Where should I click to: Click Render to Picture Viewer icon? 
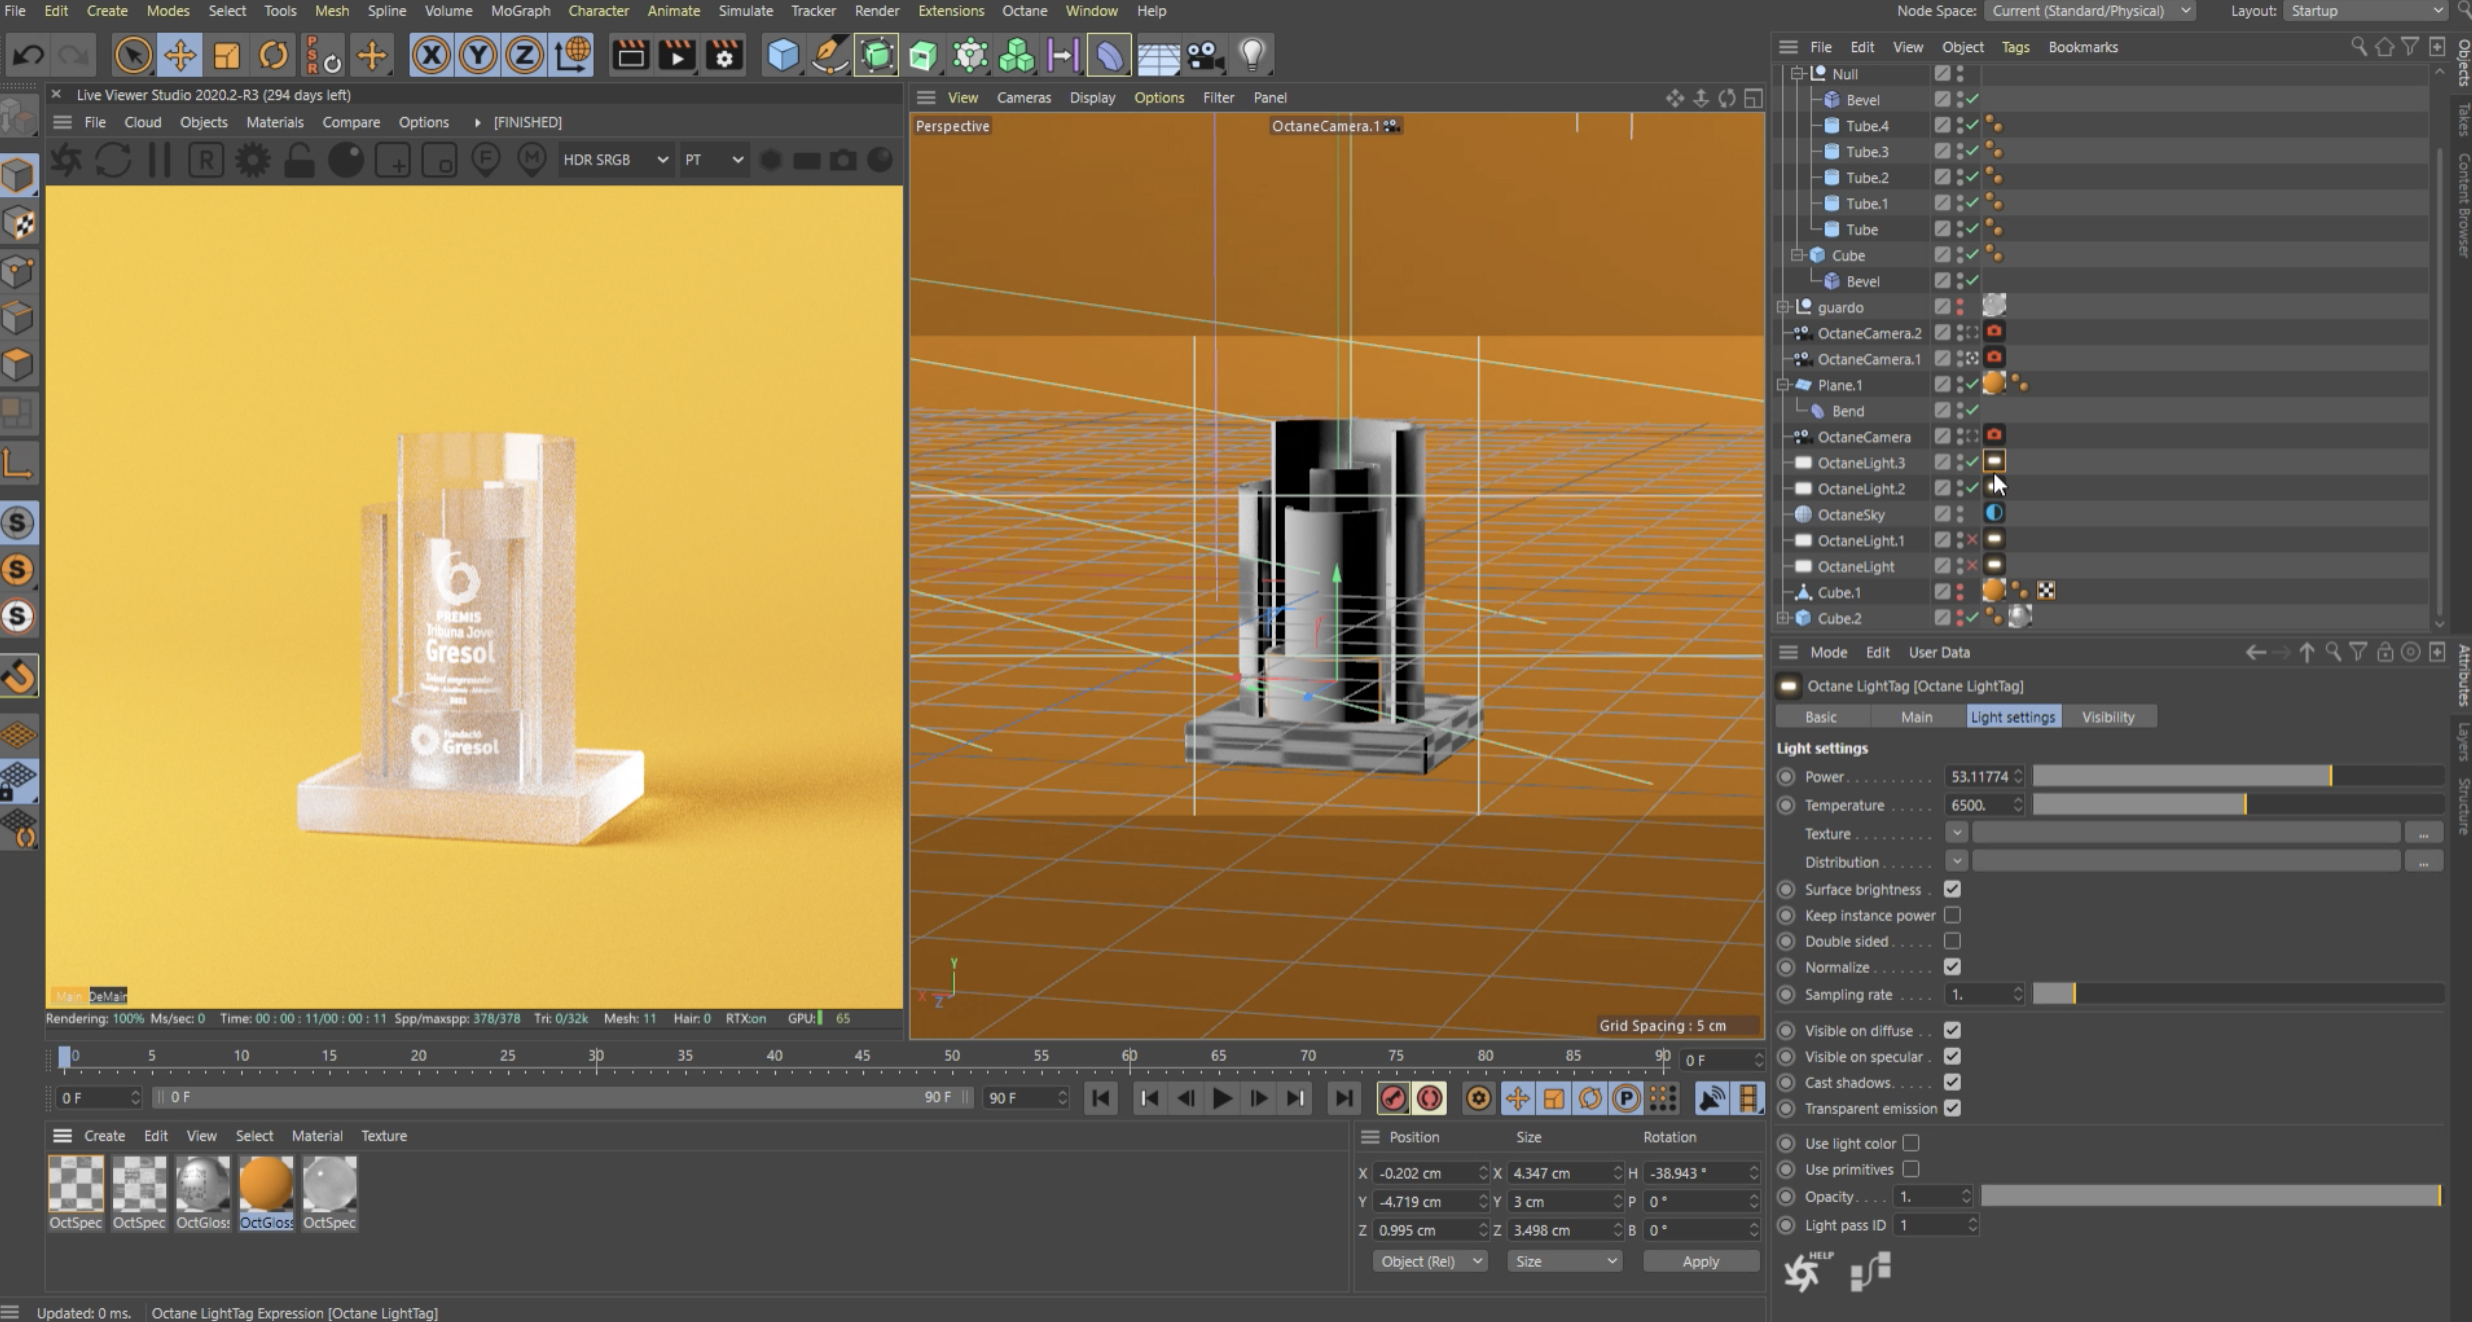677,55
